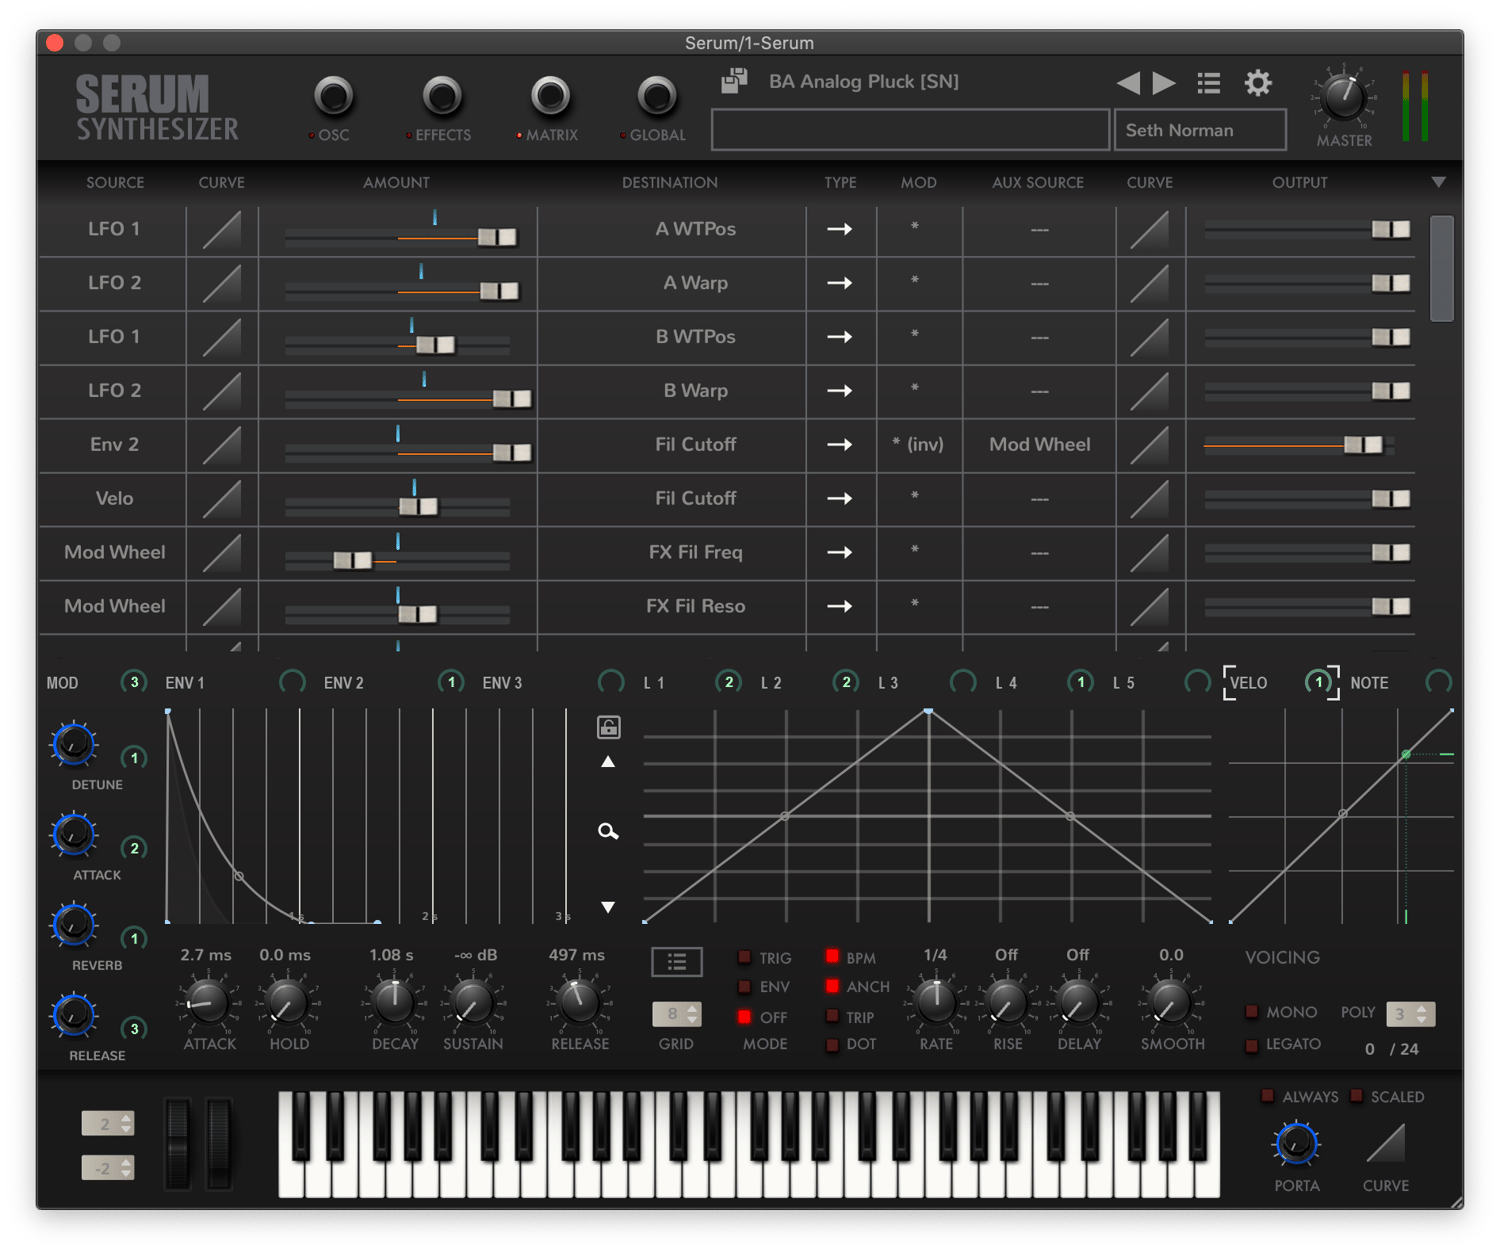Click the arrow type for A WTPos row
This screenshot has height=1252, width=1500.
click(x=840, y=229)
